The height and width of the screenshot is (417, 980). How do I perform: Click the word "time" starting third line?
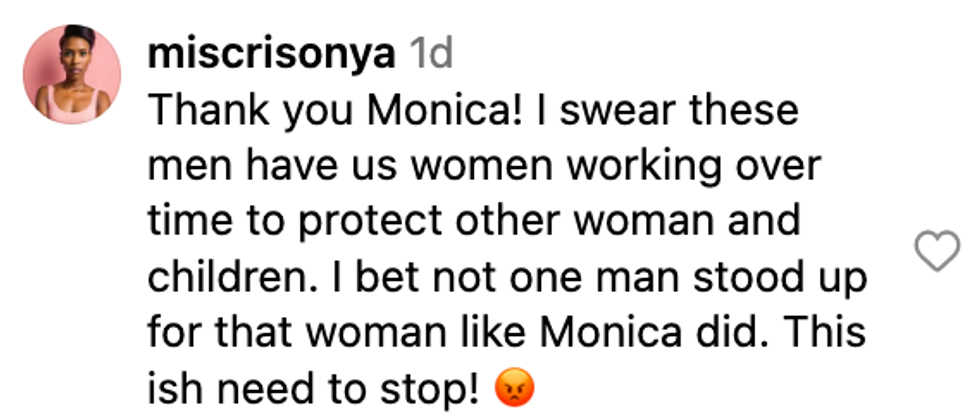tap(182, 220)
